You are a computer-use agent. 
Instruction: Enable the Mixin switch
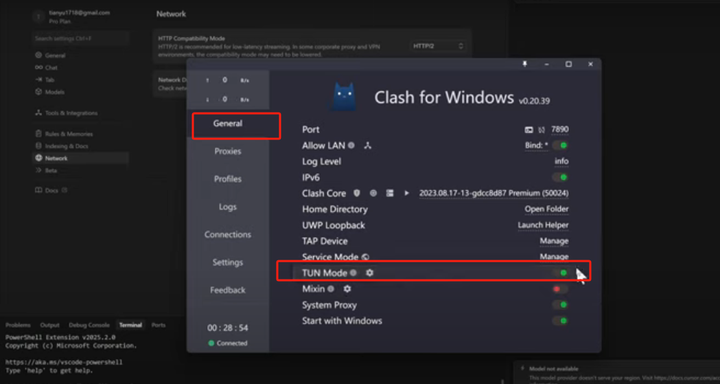(560, 289)
